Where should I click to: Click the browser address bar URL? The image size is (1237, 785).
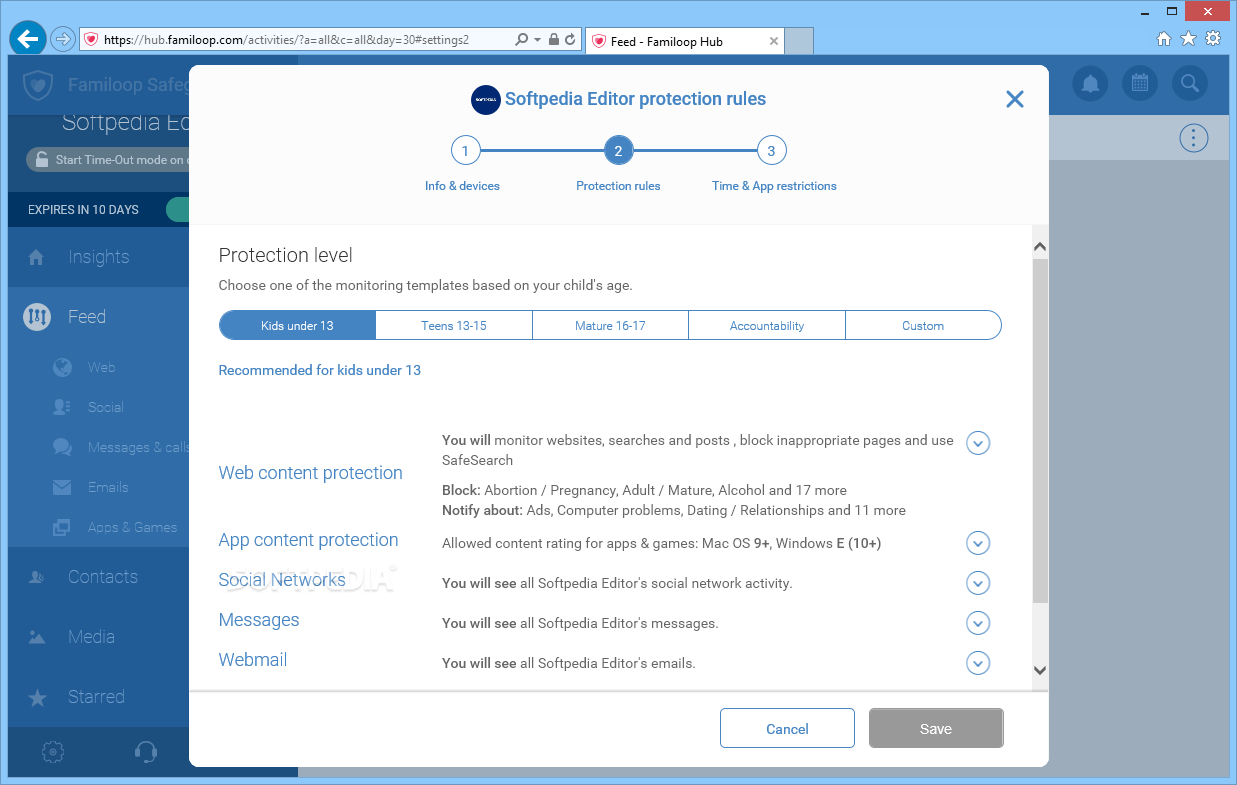point(287,40)
